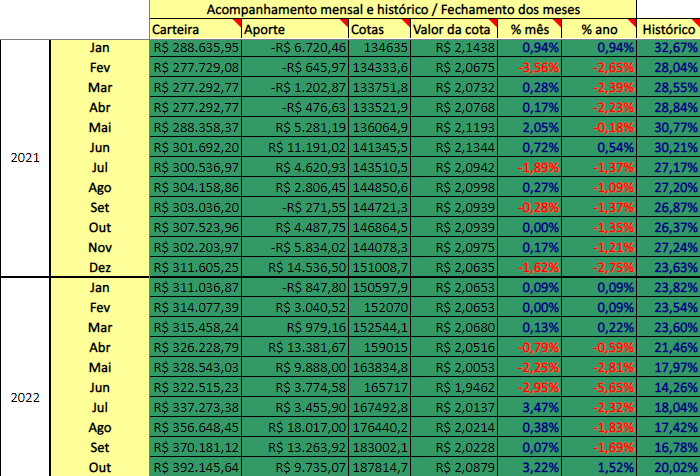Click the % ano cell -2,65%
The width and height of the screenshot is (700, 476).
coord(599,67)
